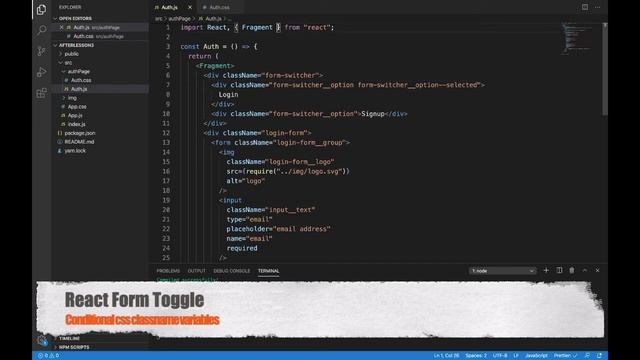640x360 pixels.
Task: Change end of line sequence LF
Action: [x=516, y=356]
